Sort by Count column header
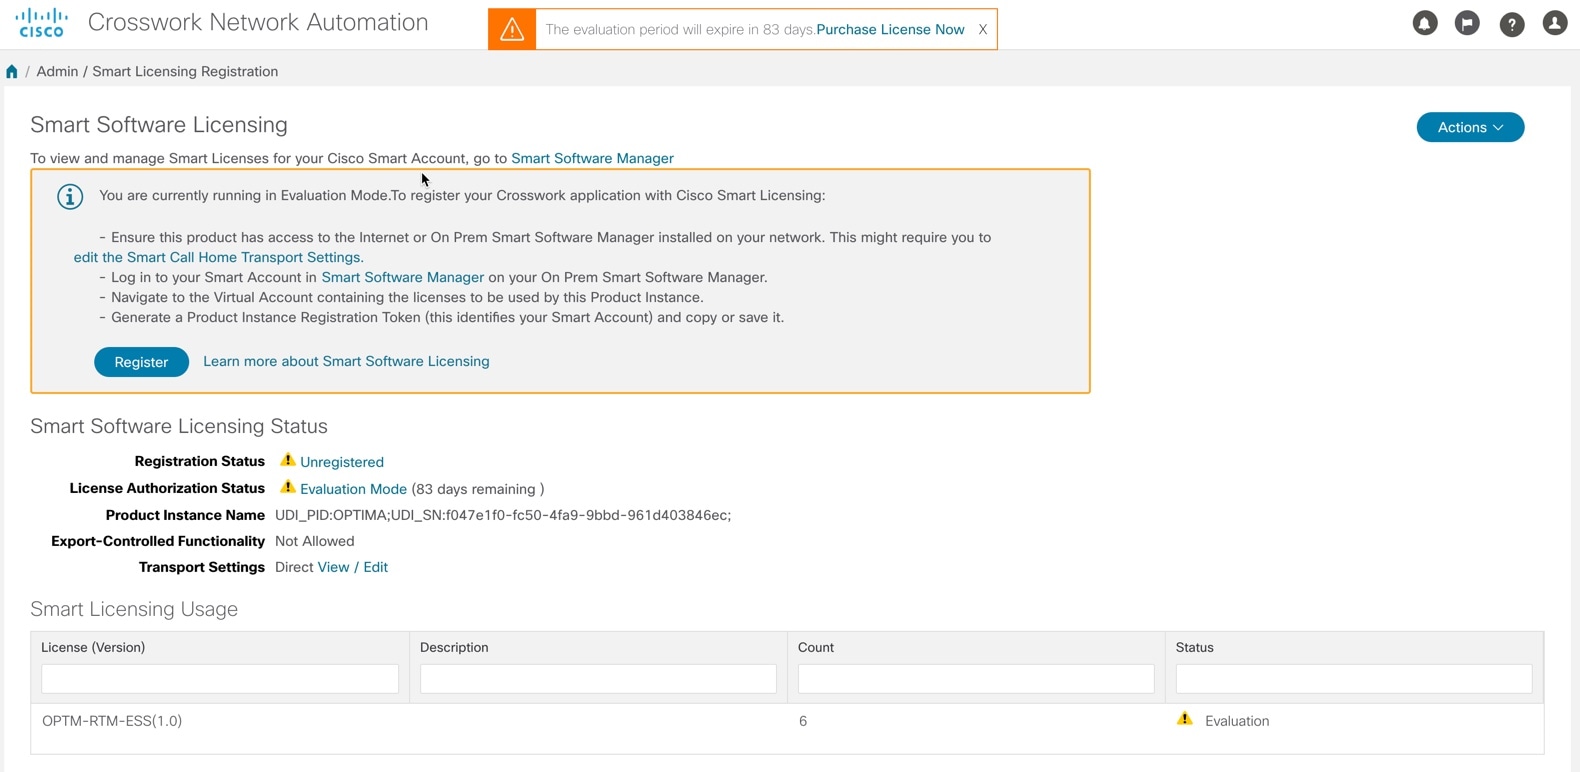 [816, 647]
